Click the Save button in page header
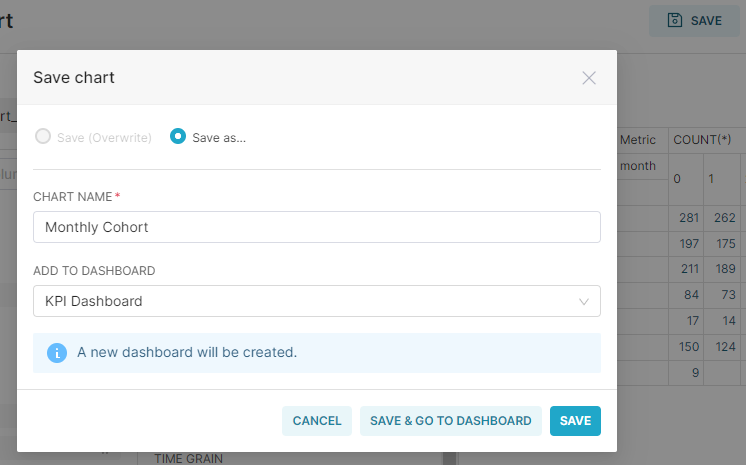 [694, 20]
